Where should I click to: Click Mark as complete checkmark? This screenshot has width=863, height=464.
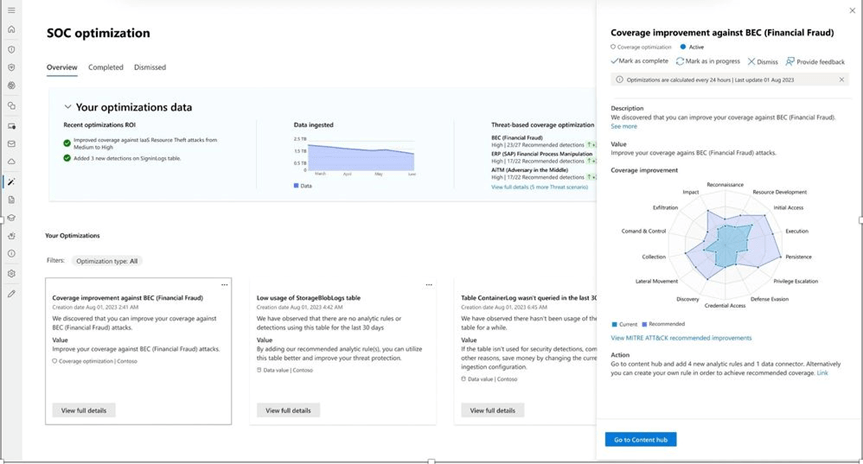point(641,61)
